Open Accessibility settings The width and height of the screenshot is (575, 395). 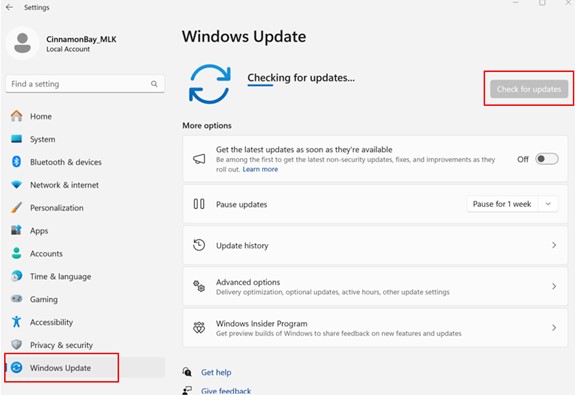coord(85,322)
